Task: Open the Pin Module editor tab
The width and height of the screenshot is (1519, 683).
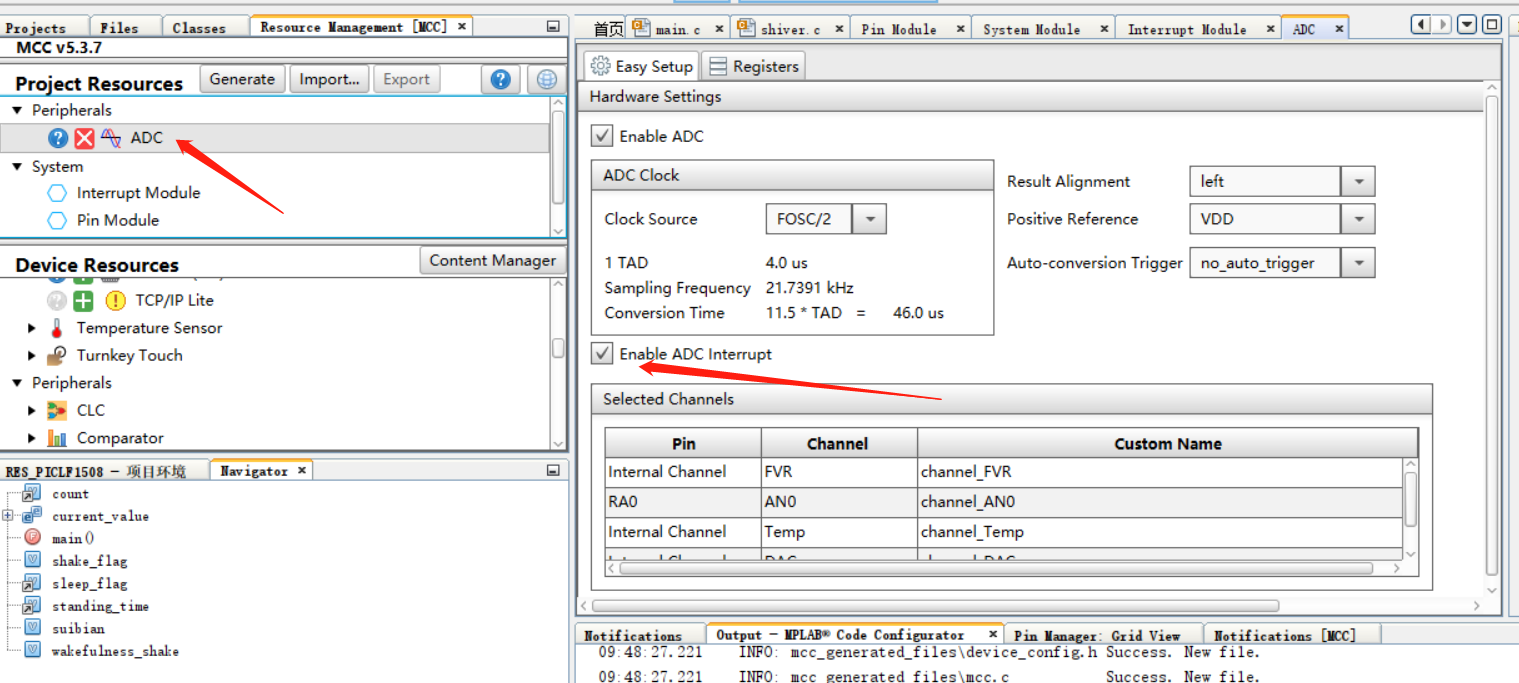Action: 899,28
